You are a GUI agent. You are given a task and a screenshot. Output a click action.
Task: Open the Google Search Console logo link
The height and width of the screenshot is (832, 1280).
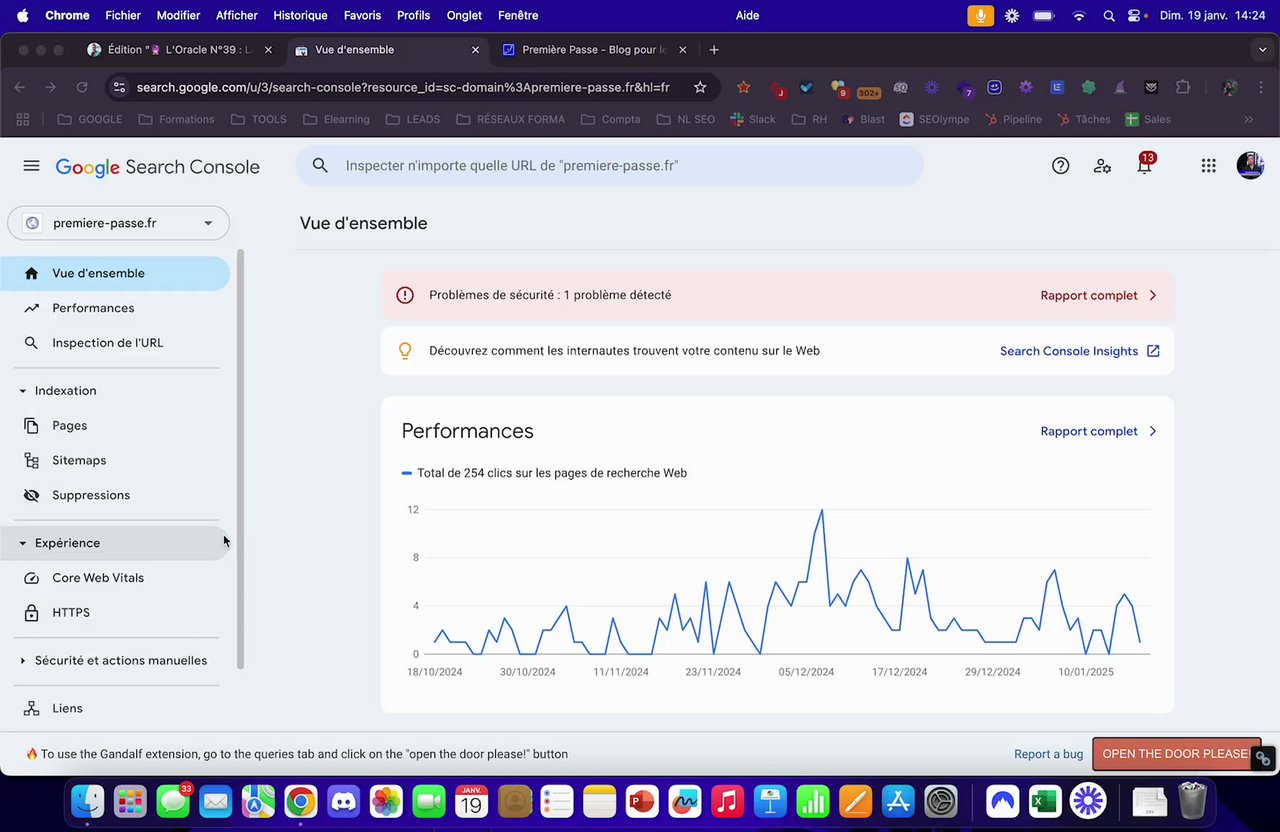click(x=158, y=167)
